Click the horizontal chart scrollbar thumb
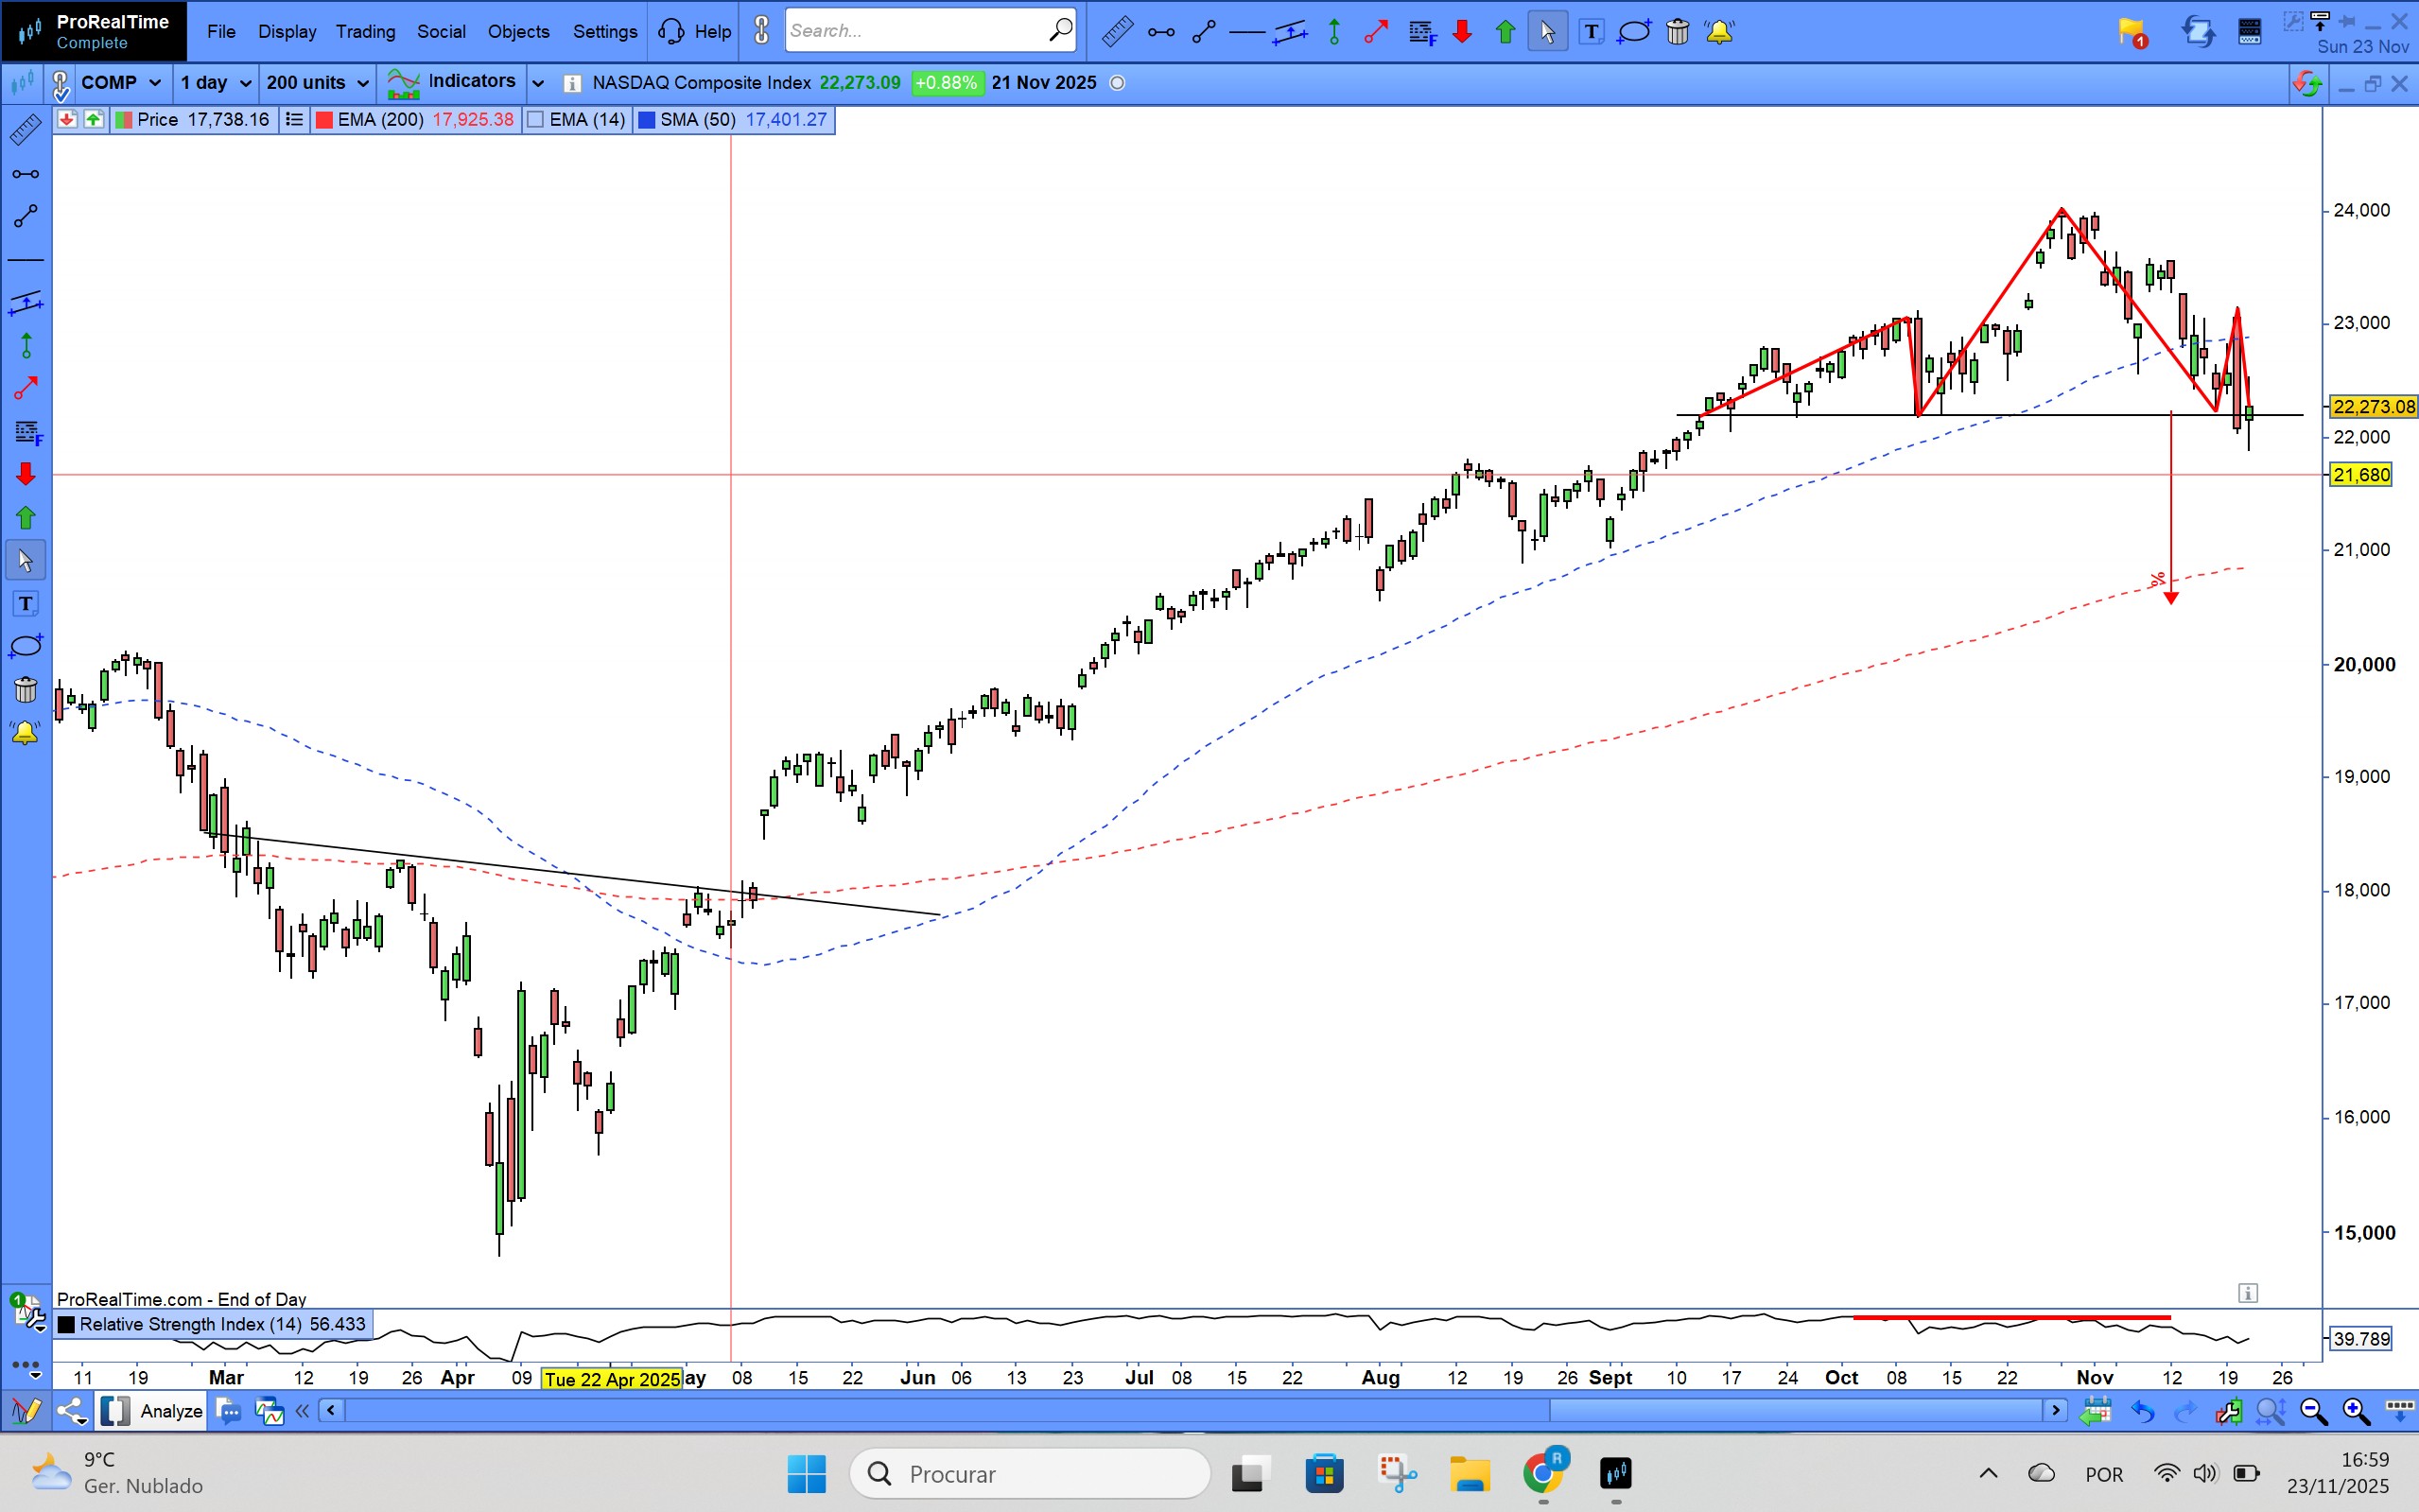 1795,1411
